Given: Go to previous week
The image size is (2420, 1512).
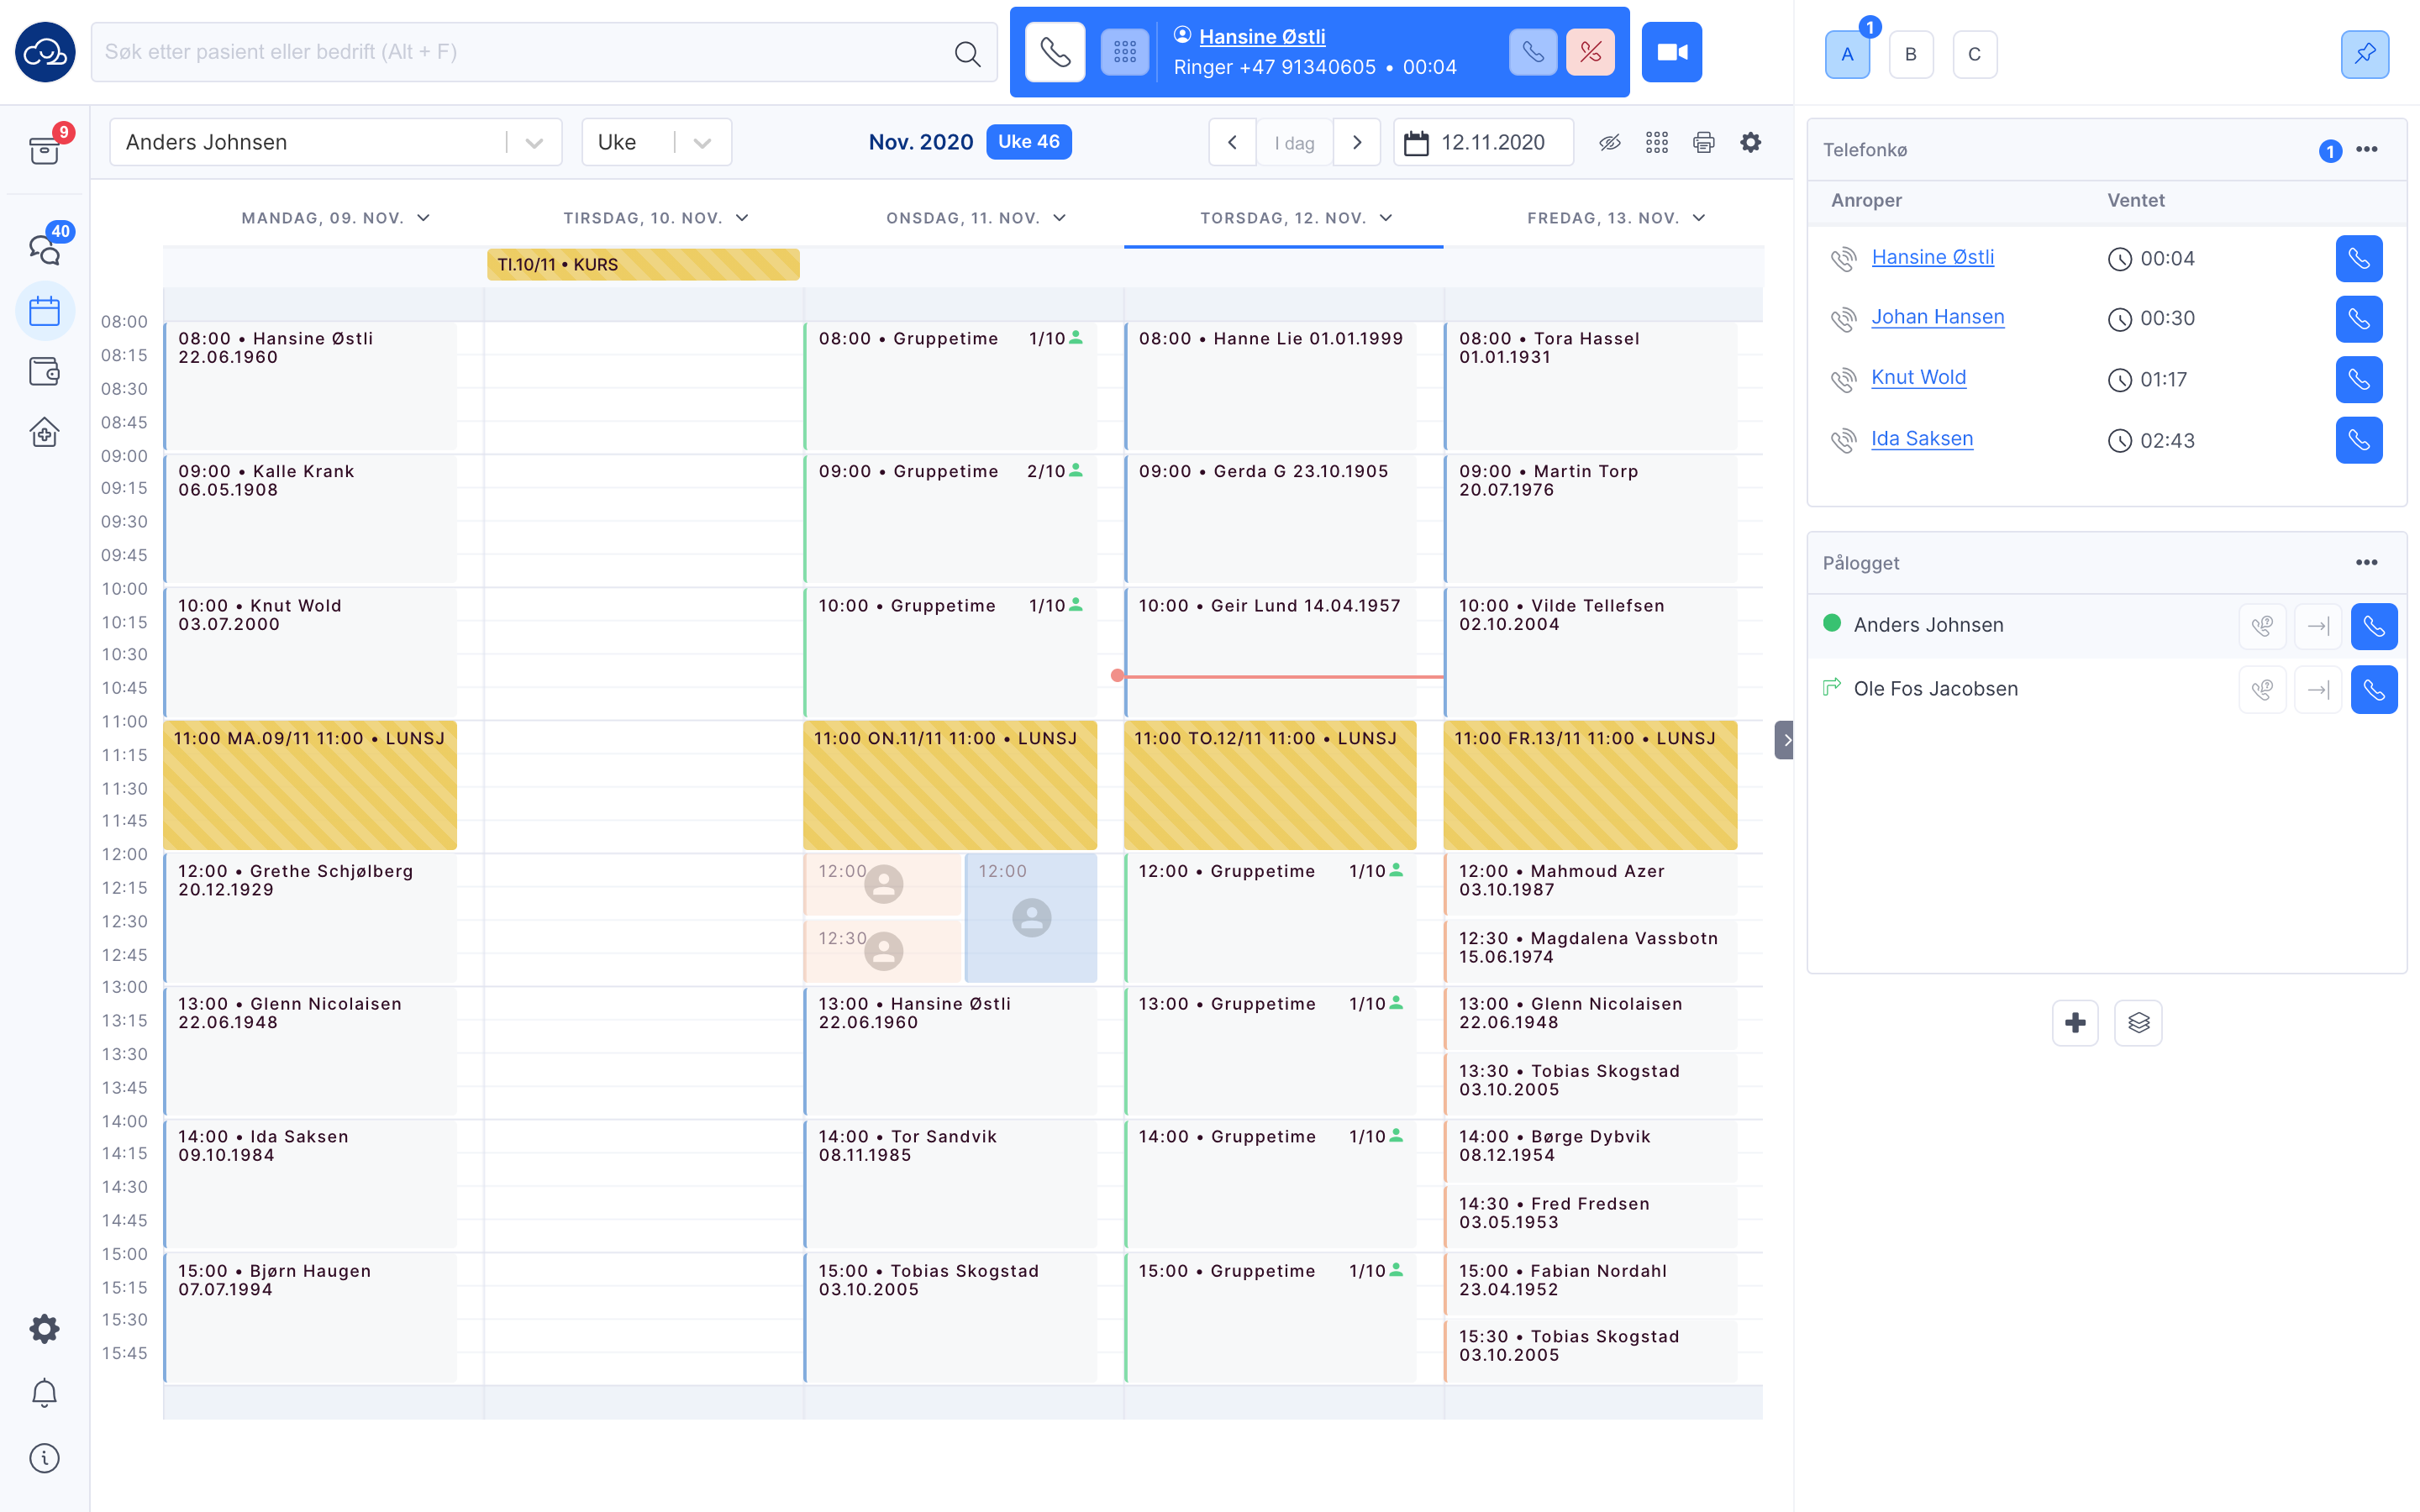Looking at the screenshot, I should click(1232, 142).
